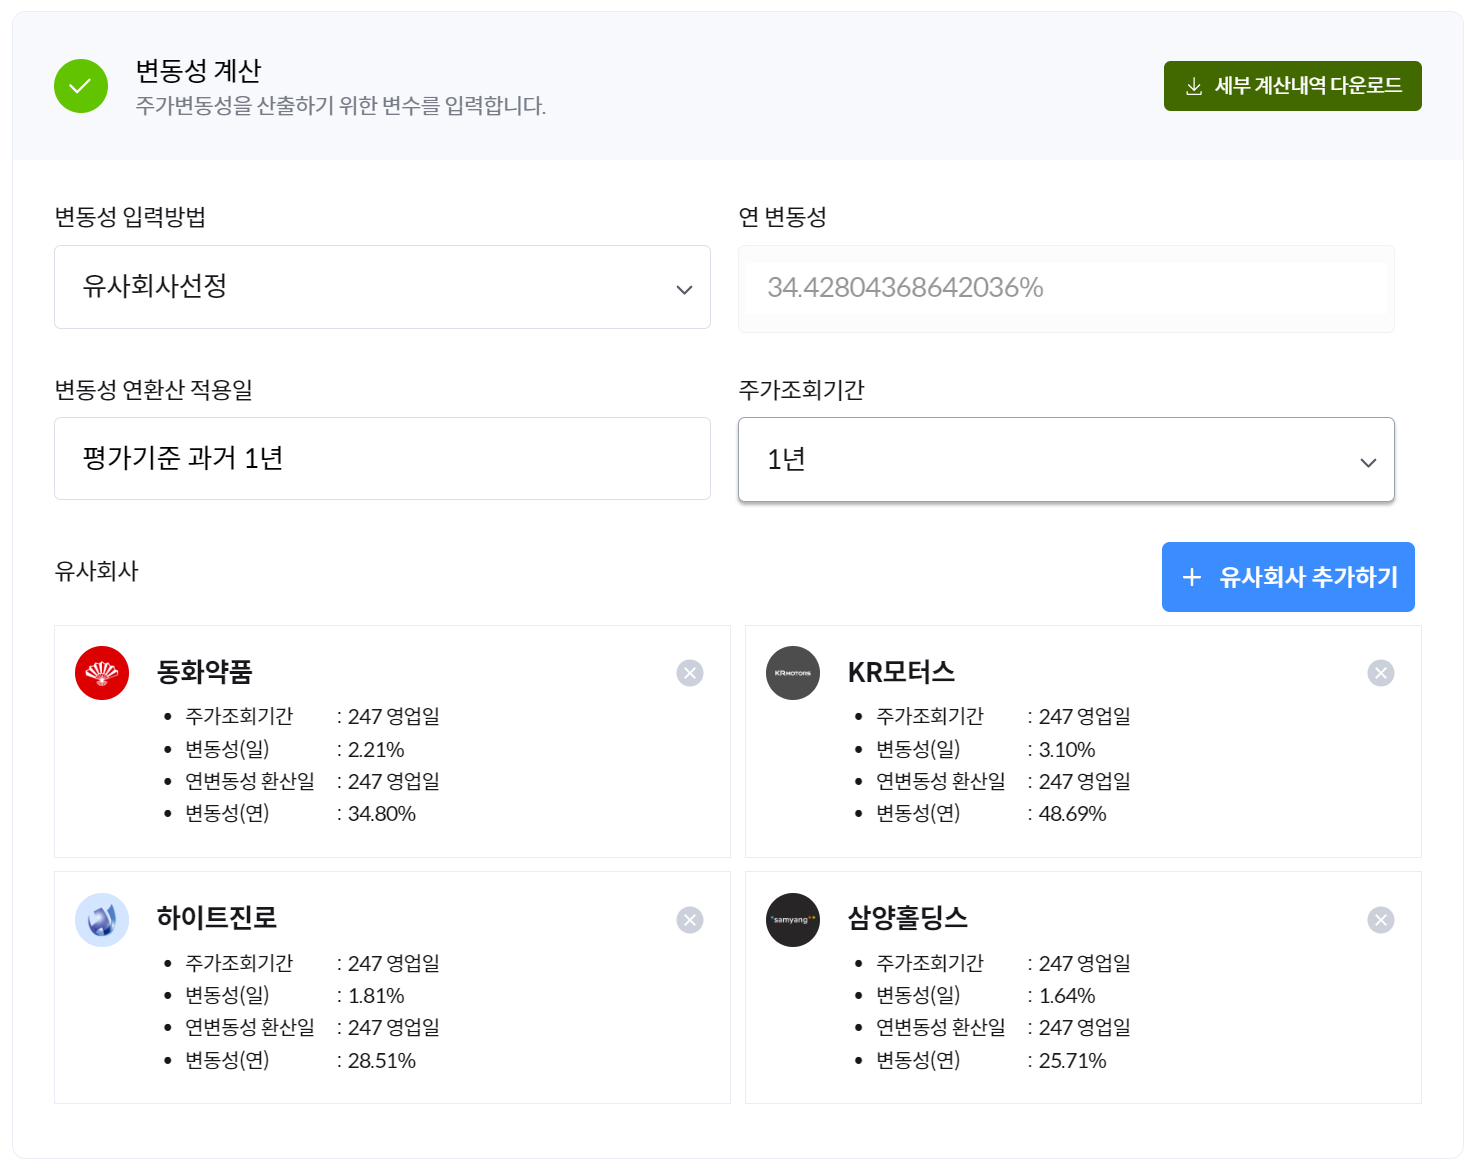Click the 연 변동성 percentage field

(x=1065, y=288)
